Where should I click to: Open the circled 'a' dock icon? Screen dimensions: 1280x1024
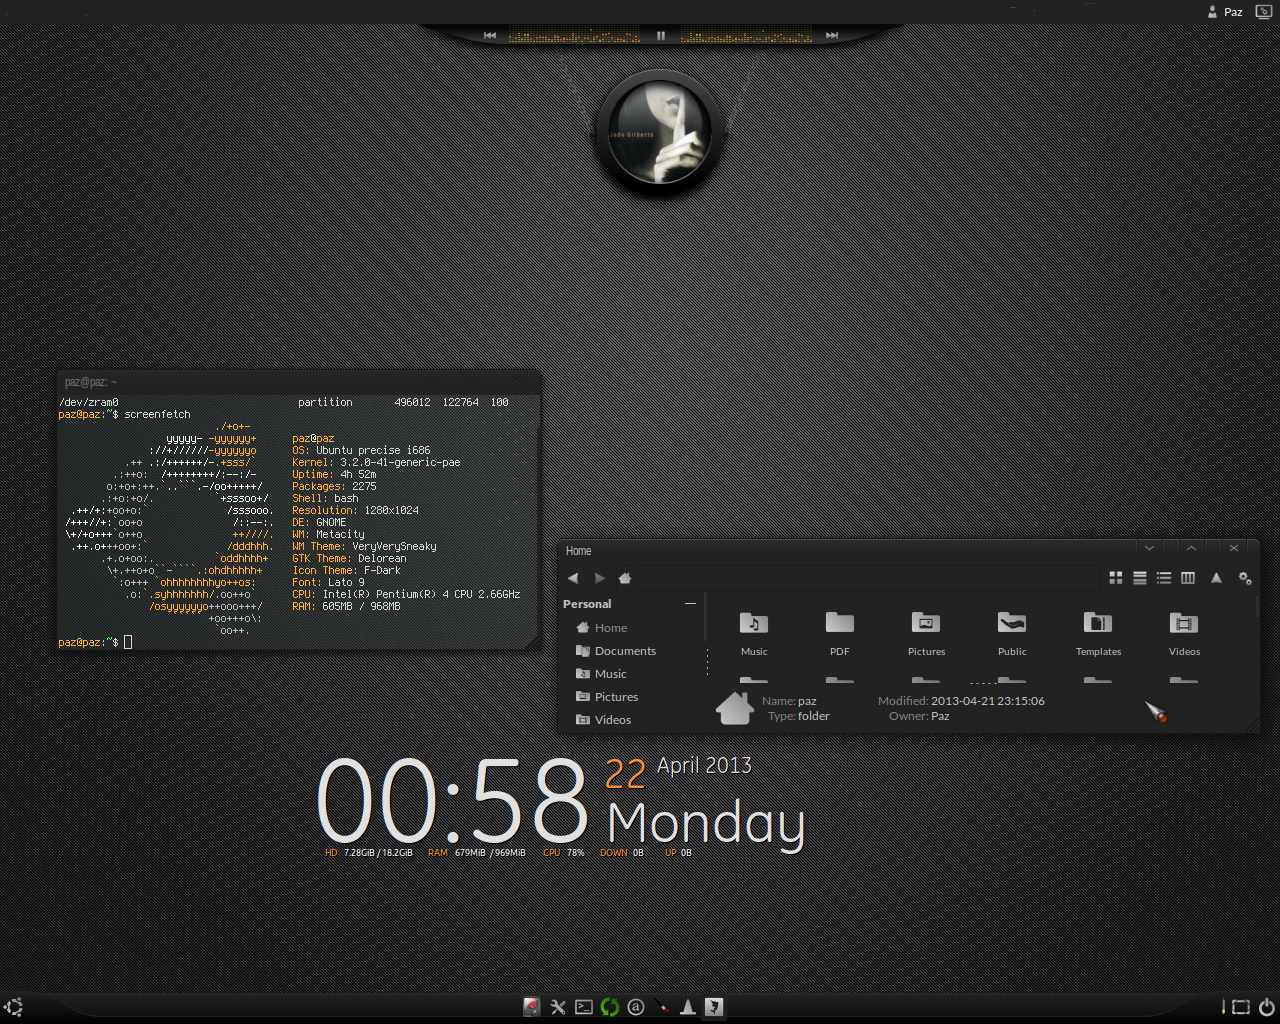(x=636, y=1007)
